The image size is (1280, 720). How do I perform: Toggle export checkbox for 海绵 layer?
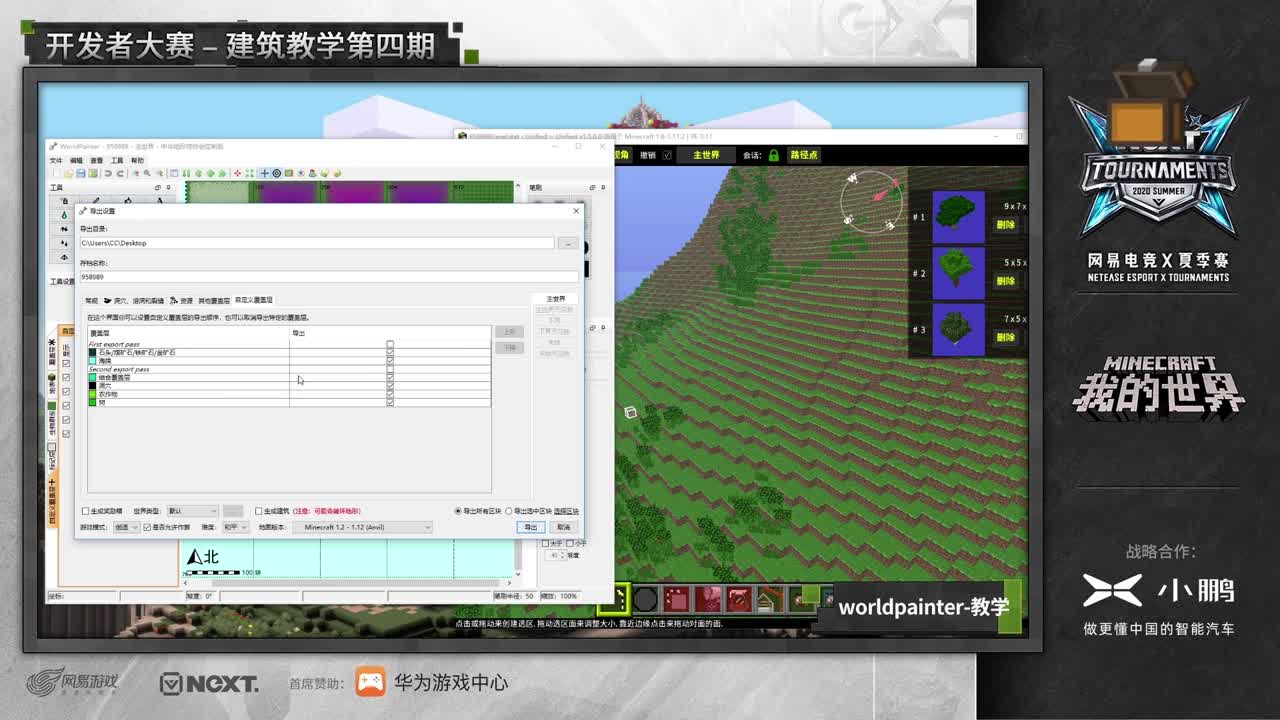tap(390, 361)
